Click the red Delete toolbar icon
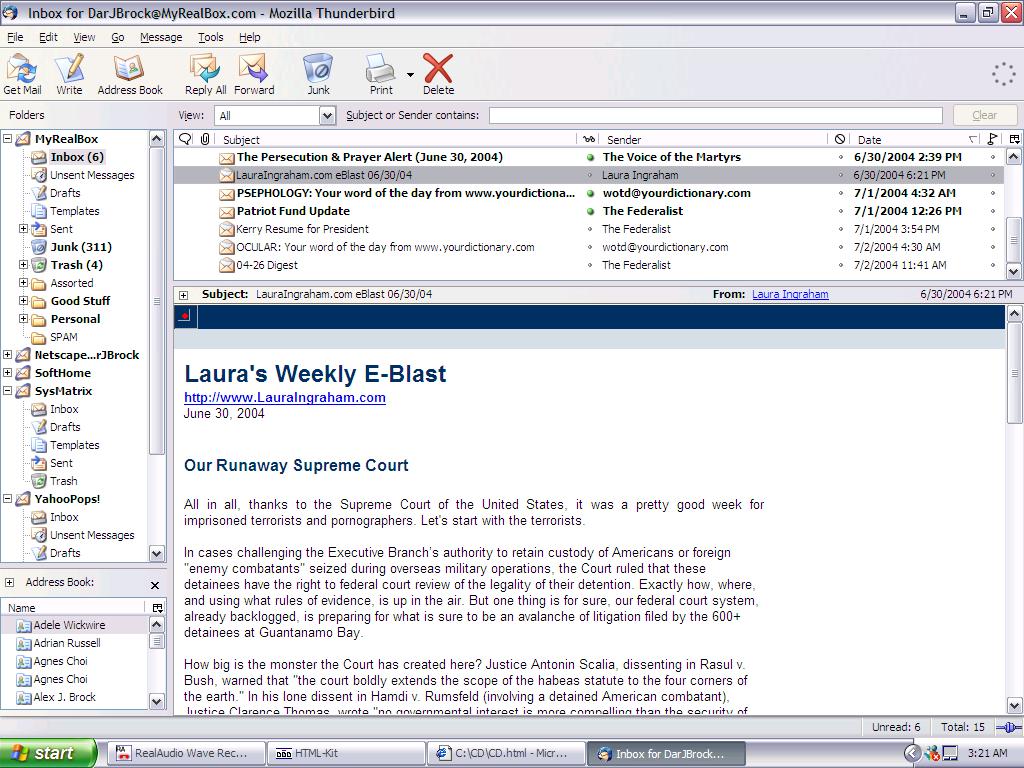This screenshot has height=768, width=1024. click(x=438, y=74)
